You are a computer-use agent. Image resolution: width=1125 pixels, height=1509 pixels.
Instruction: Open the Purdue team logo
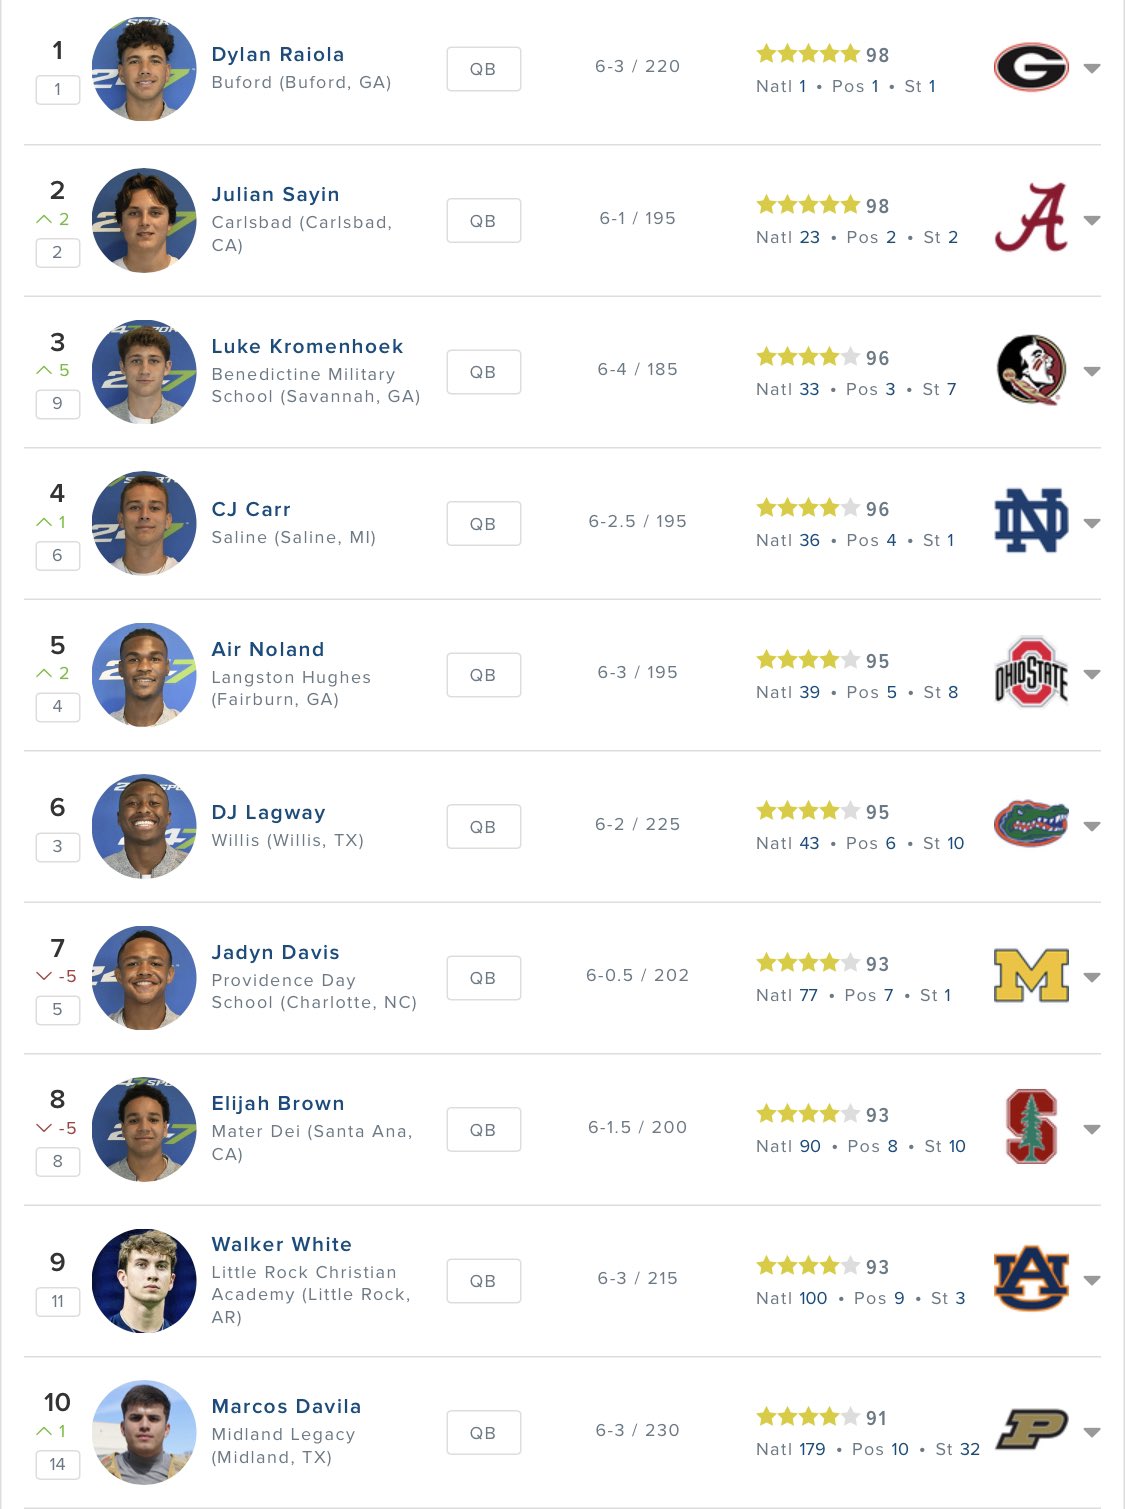tap(1032, 1430)
